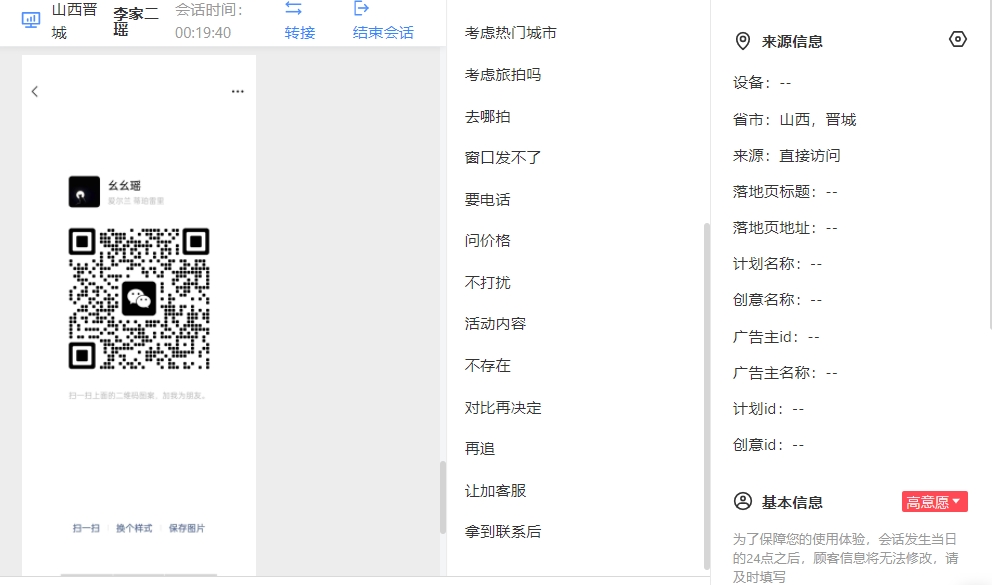Choose the 让加客服 quick reply
992x585 pixels.
(495, 491)
